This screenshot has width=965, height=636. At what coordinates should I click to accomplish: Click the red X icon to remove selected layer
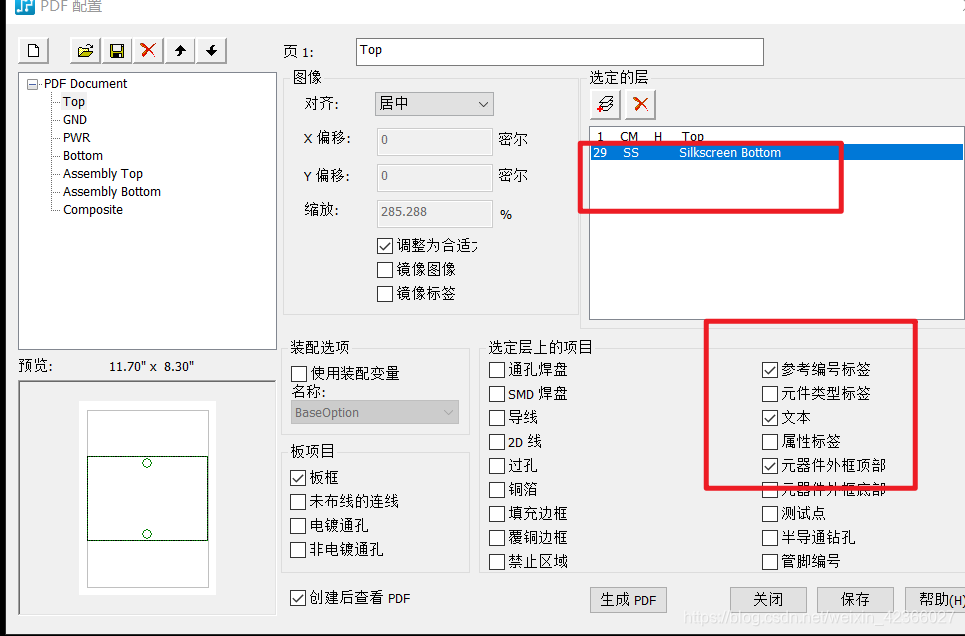pyautogui.click(x=640, y=103)
